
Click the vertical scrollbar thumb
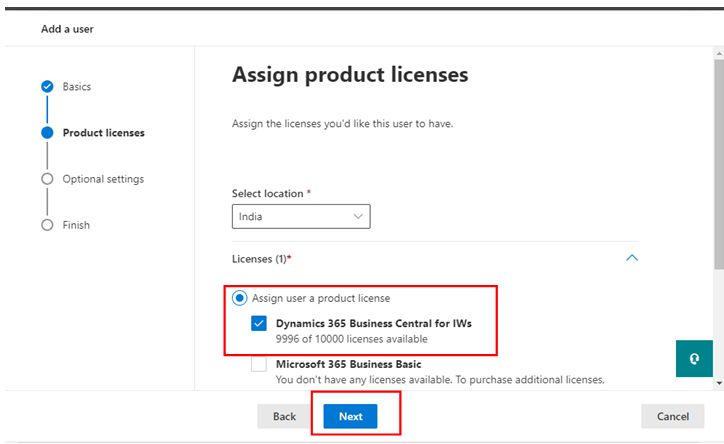[x=719, y=164]
